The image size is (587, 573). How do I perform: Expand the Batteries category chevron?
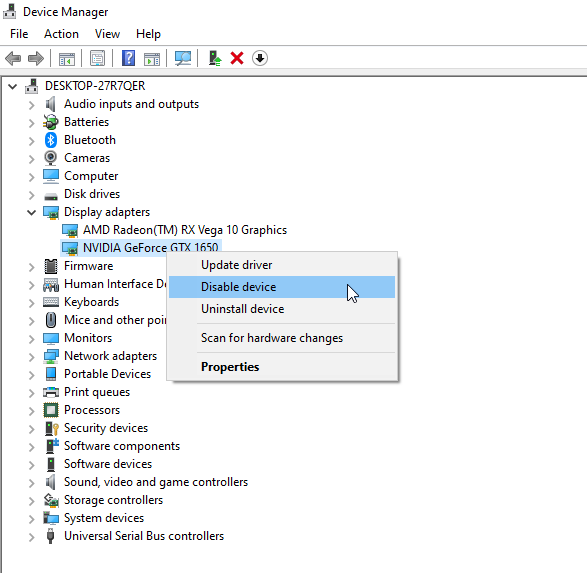[x=31, y=123]
